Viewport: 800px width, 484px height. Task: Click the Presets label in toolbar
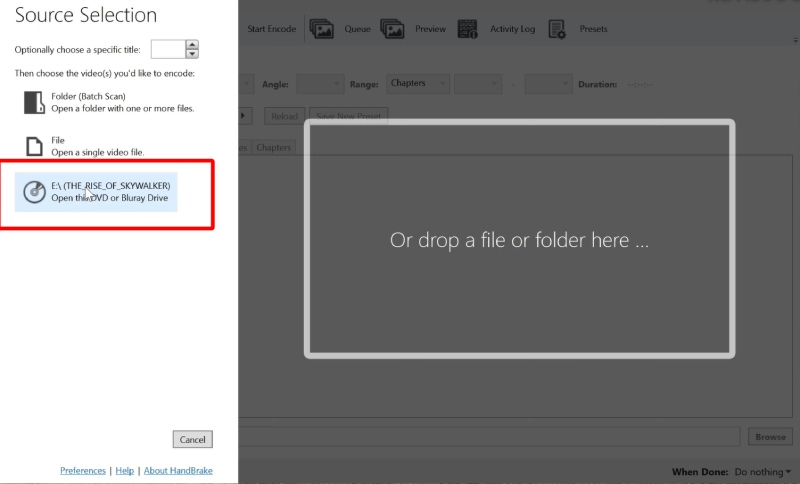[593, 29]
